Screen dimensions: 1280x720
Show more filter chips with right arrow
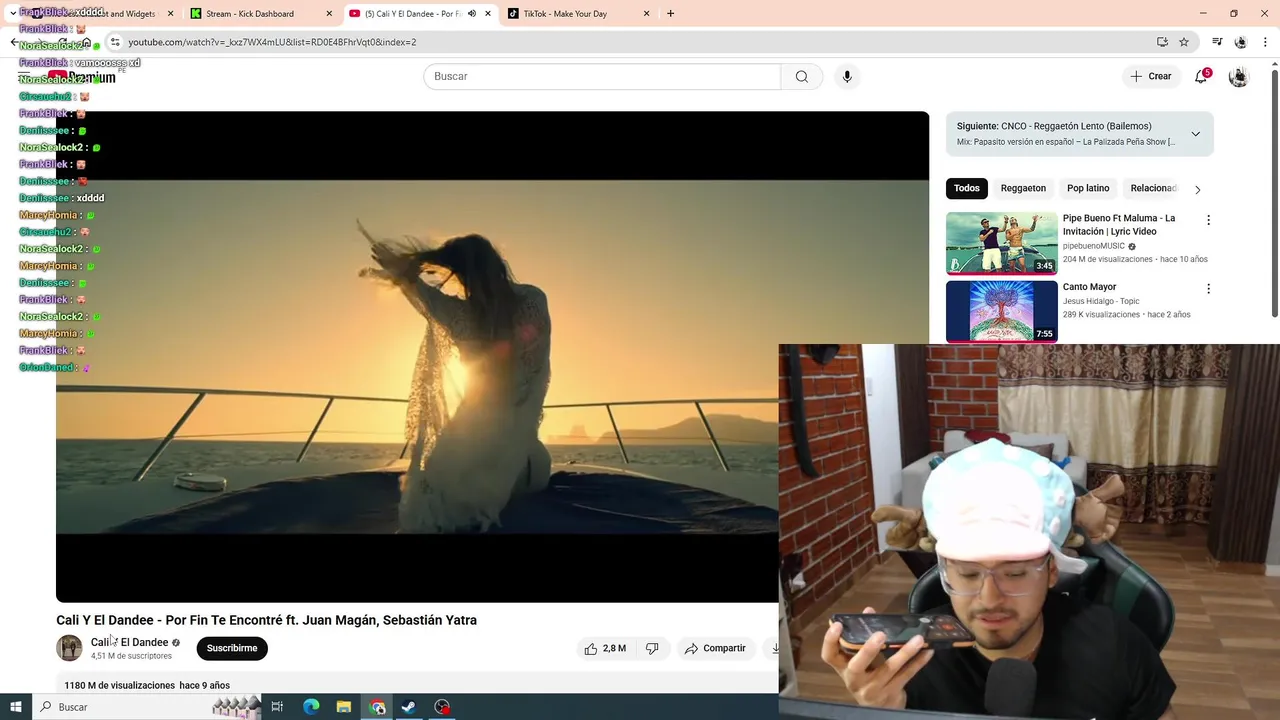click(1197, 189)
